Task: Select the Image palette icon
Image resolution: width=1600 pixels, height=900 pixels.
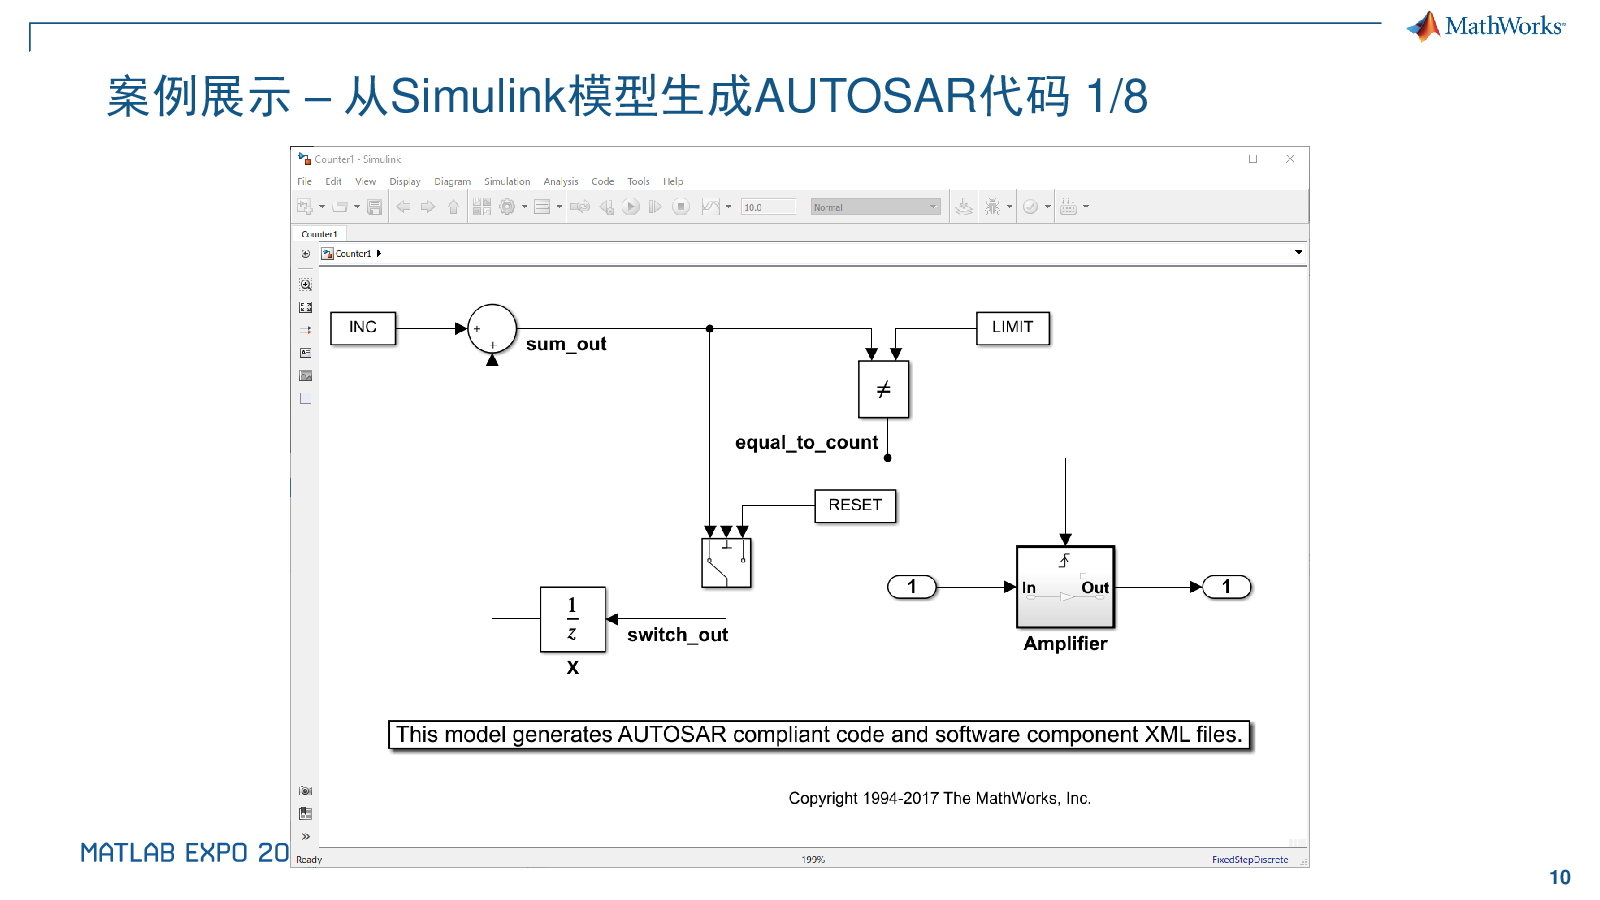Action: (x=305, y=376)
